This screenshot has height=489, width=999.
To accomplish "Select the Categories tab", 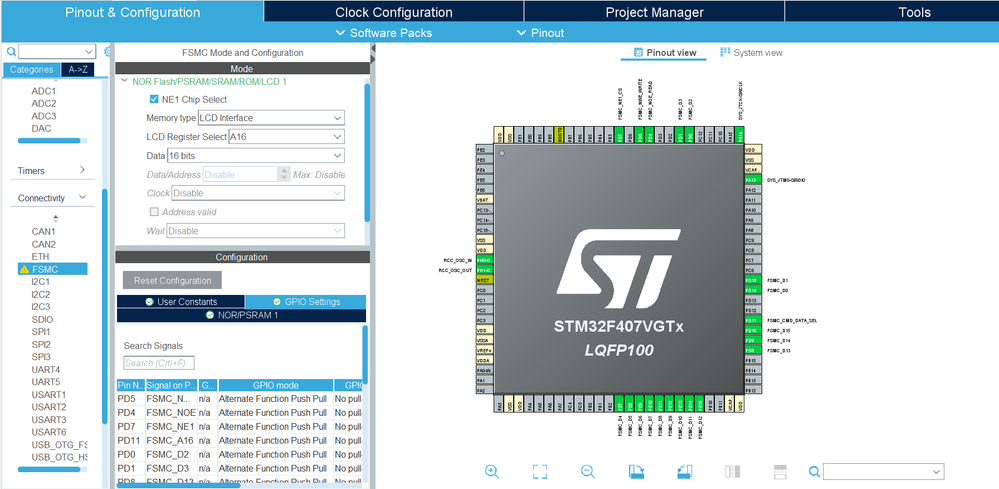I will [x=32, y=69].
